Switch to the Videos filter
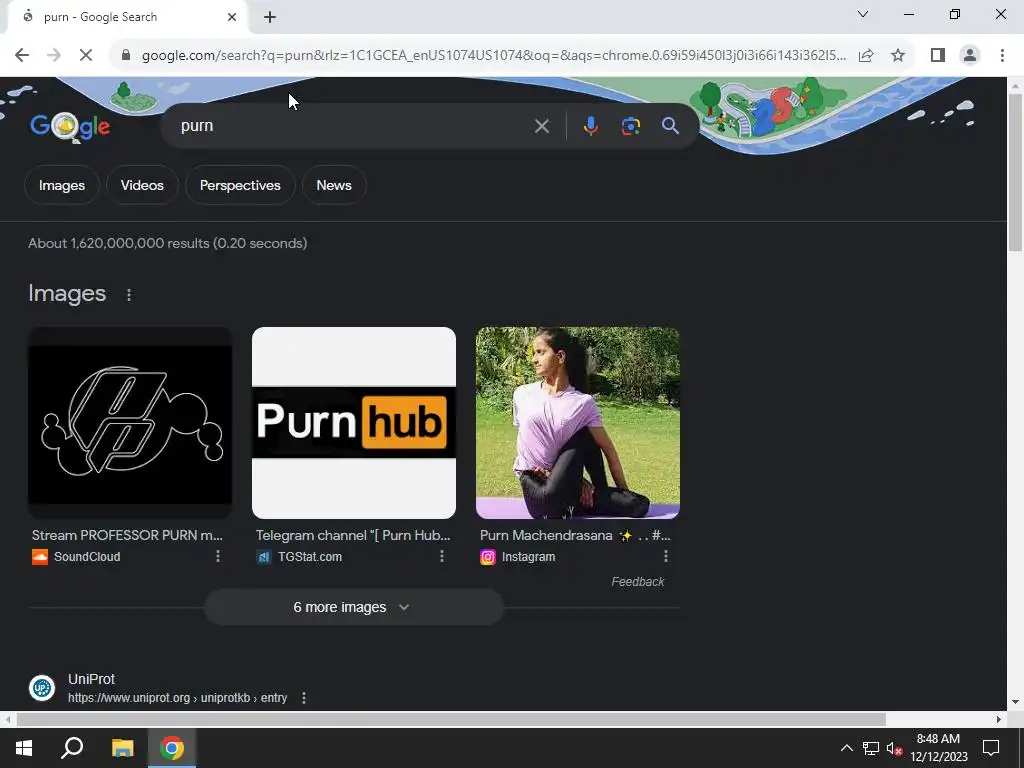 pos(142,185)
